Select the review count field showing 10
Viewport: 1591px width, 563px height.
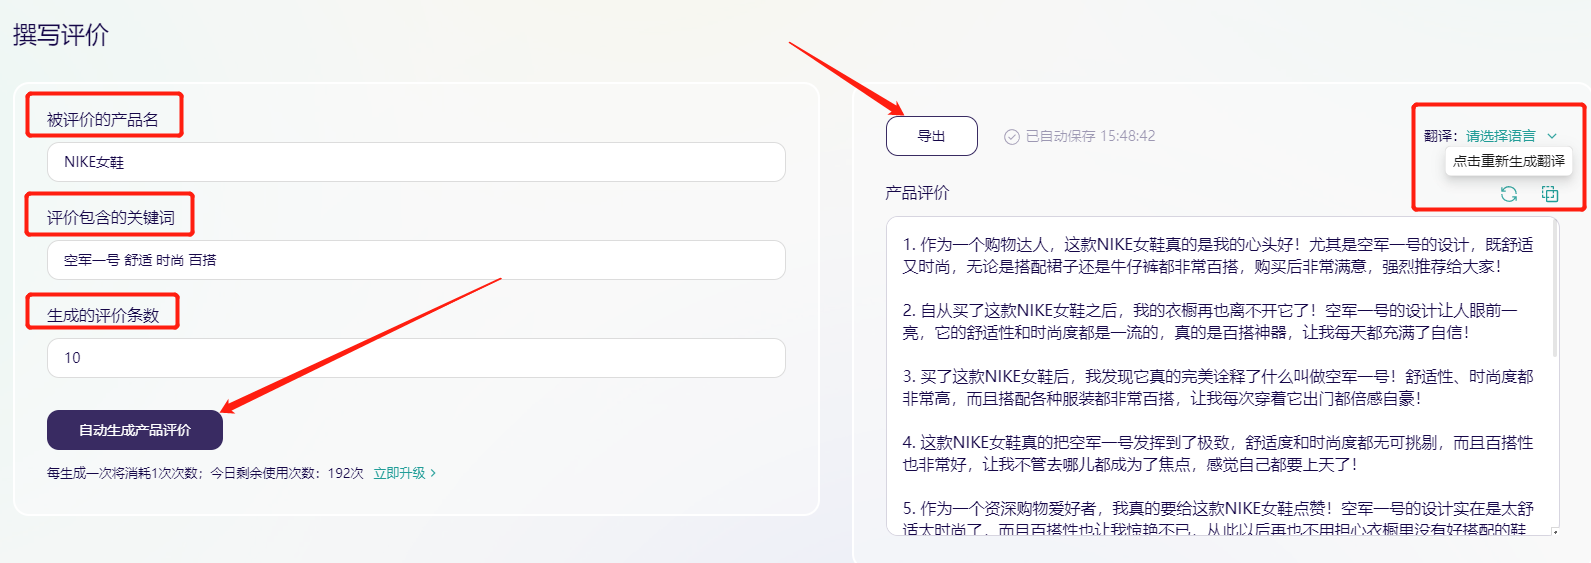[416, 358]
